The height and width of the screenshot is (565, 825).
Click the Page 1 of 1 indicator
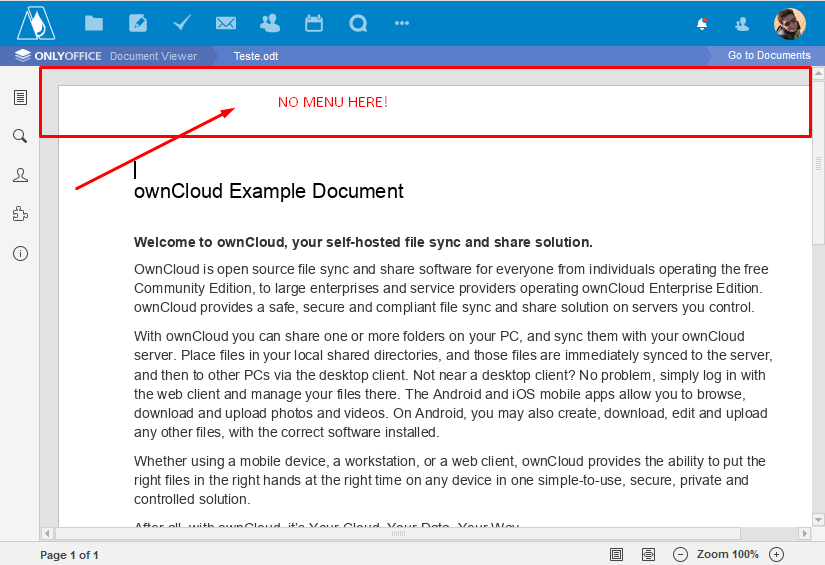pos(69,555)
